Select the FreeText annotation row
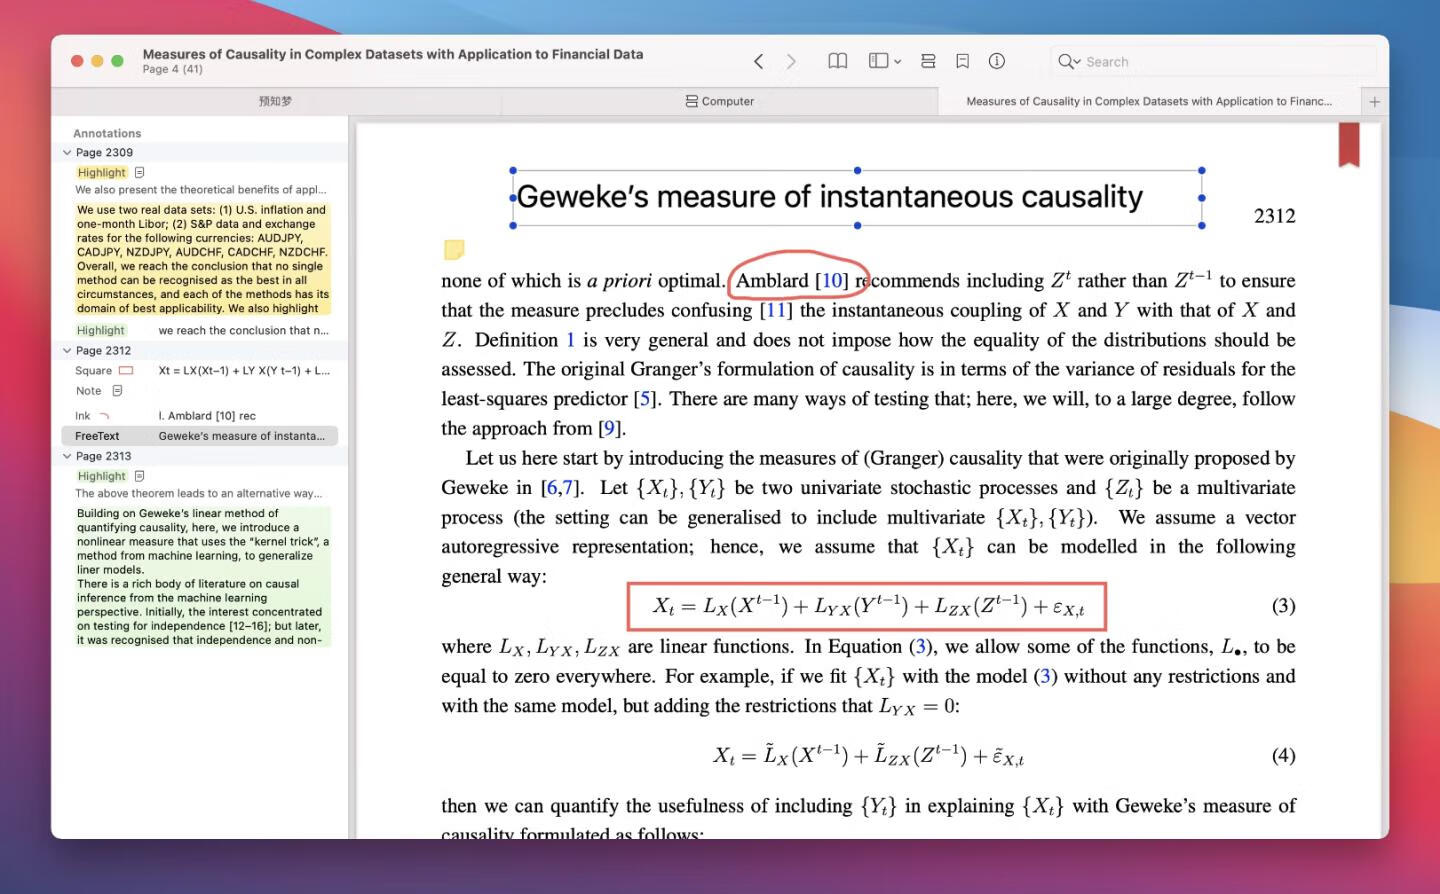The height and width of the screenshot is (894, 1440). [200, 436]
